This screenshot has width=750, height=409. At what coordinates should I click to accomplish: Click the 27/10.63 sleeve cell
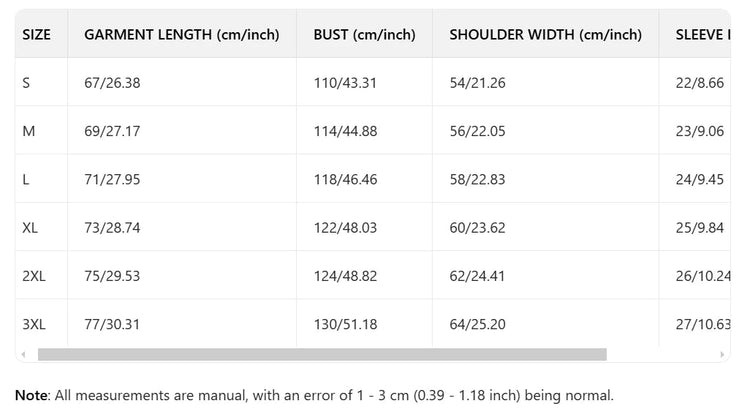pyautogui.click(x=703, y=324)
